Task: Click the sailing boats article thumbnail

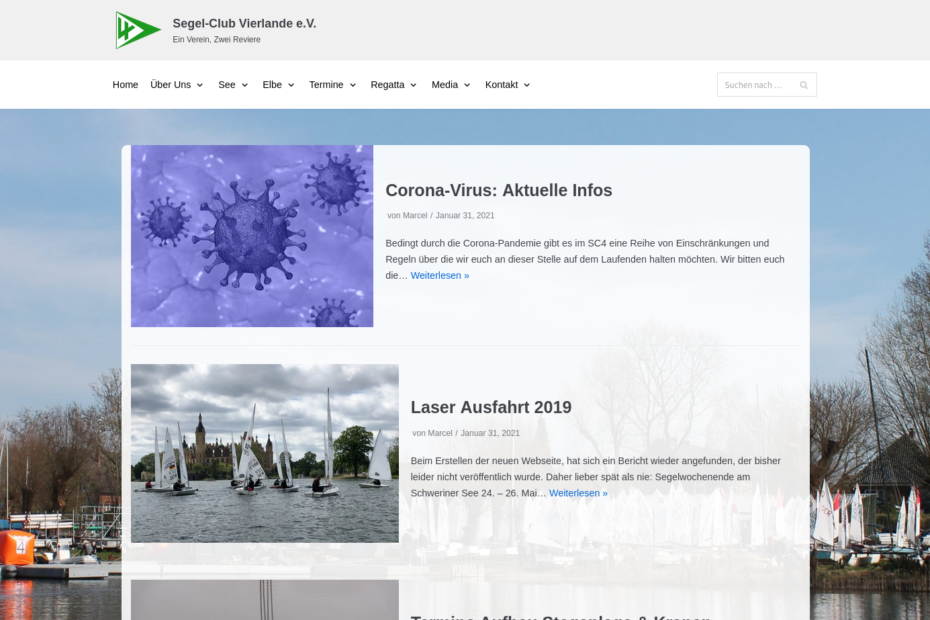Action: (x=265, y=453)
